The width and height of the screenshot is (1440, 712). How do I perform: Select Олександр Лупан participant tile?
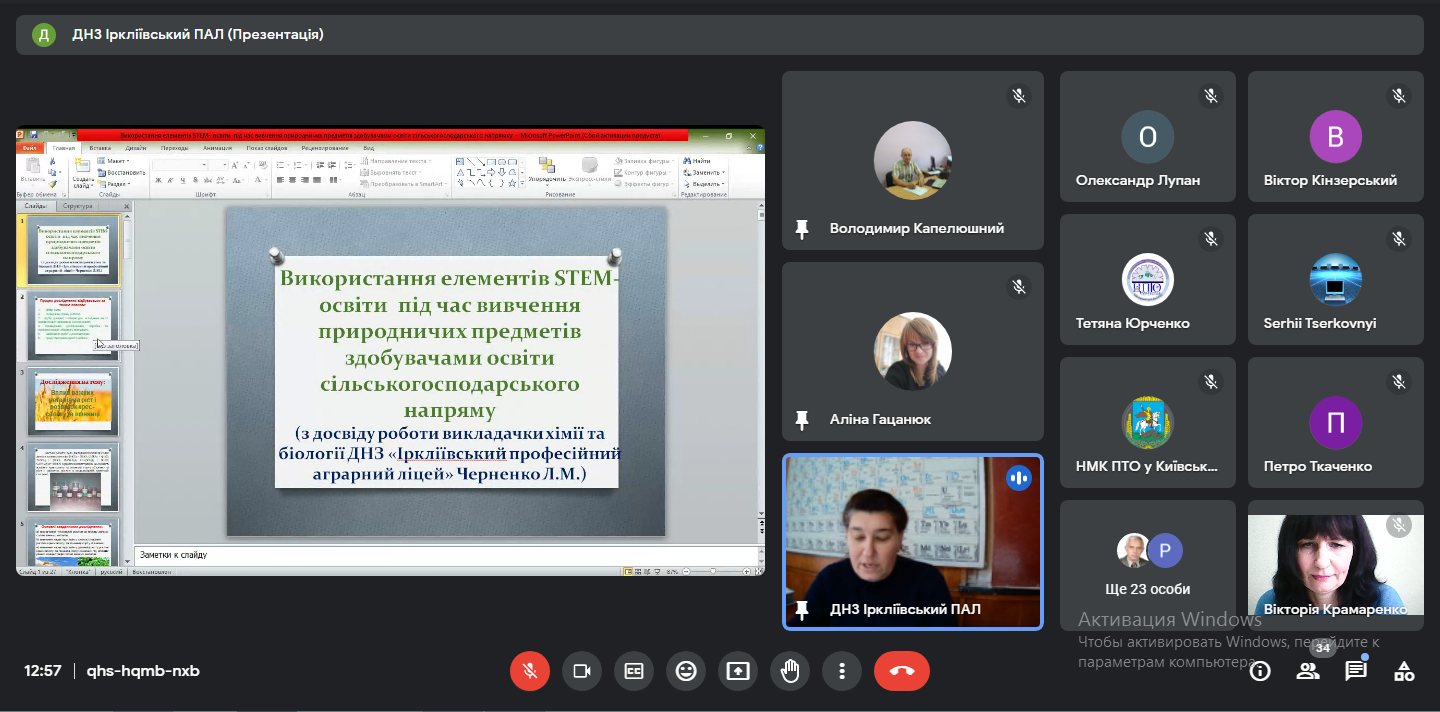(x=1147, y=136)
